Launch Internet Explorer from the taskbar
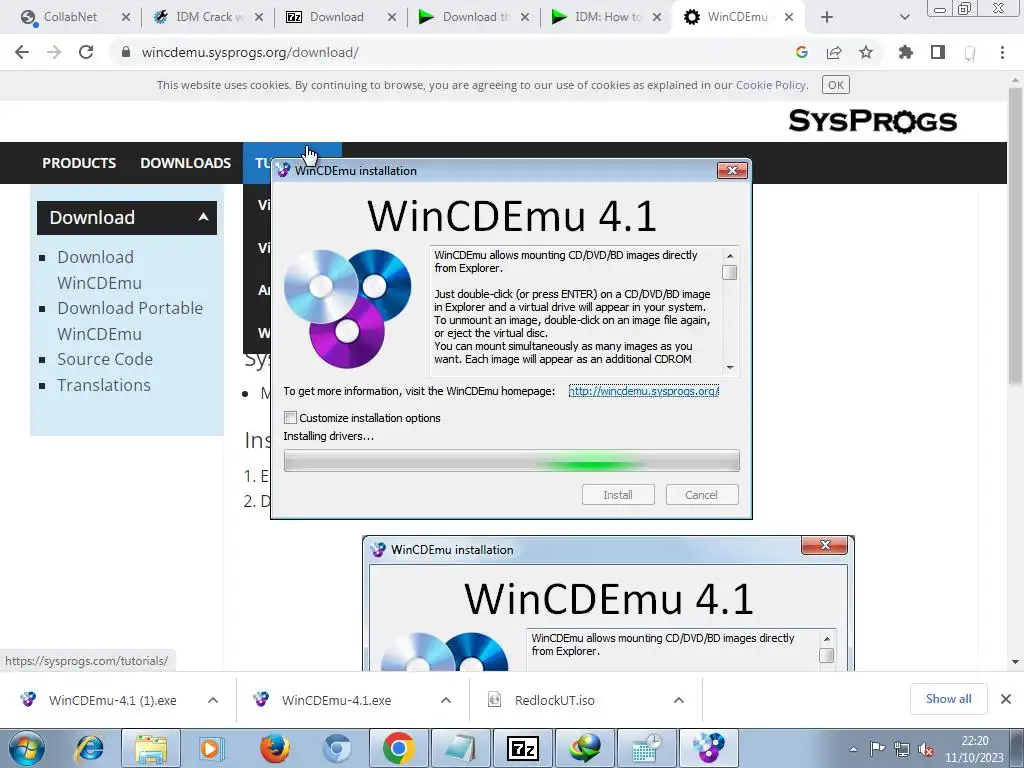Screen dimensions: 1024x768 point(89,748)
